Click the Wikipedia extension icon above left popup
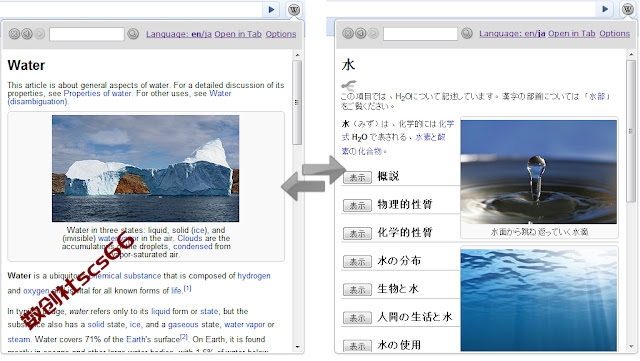 point(294,9)
